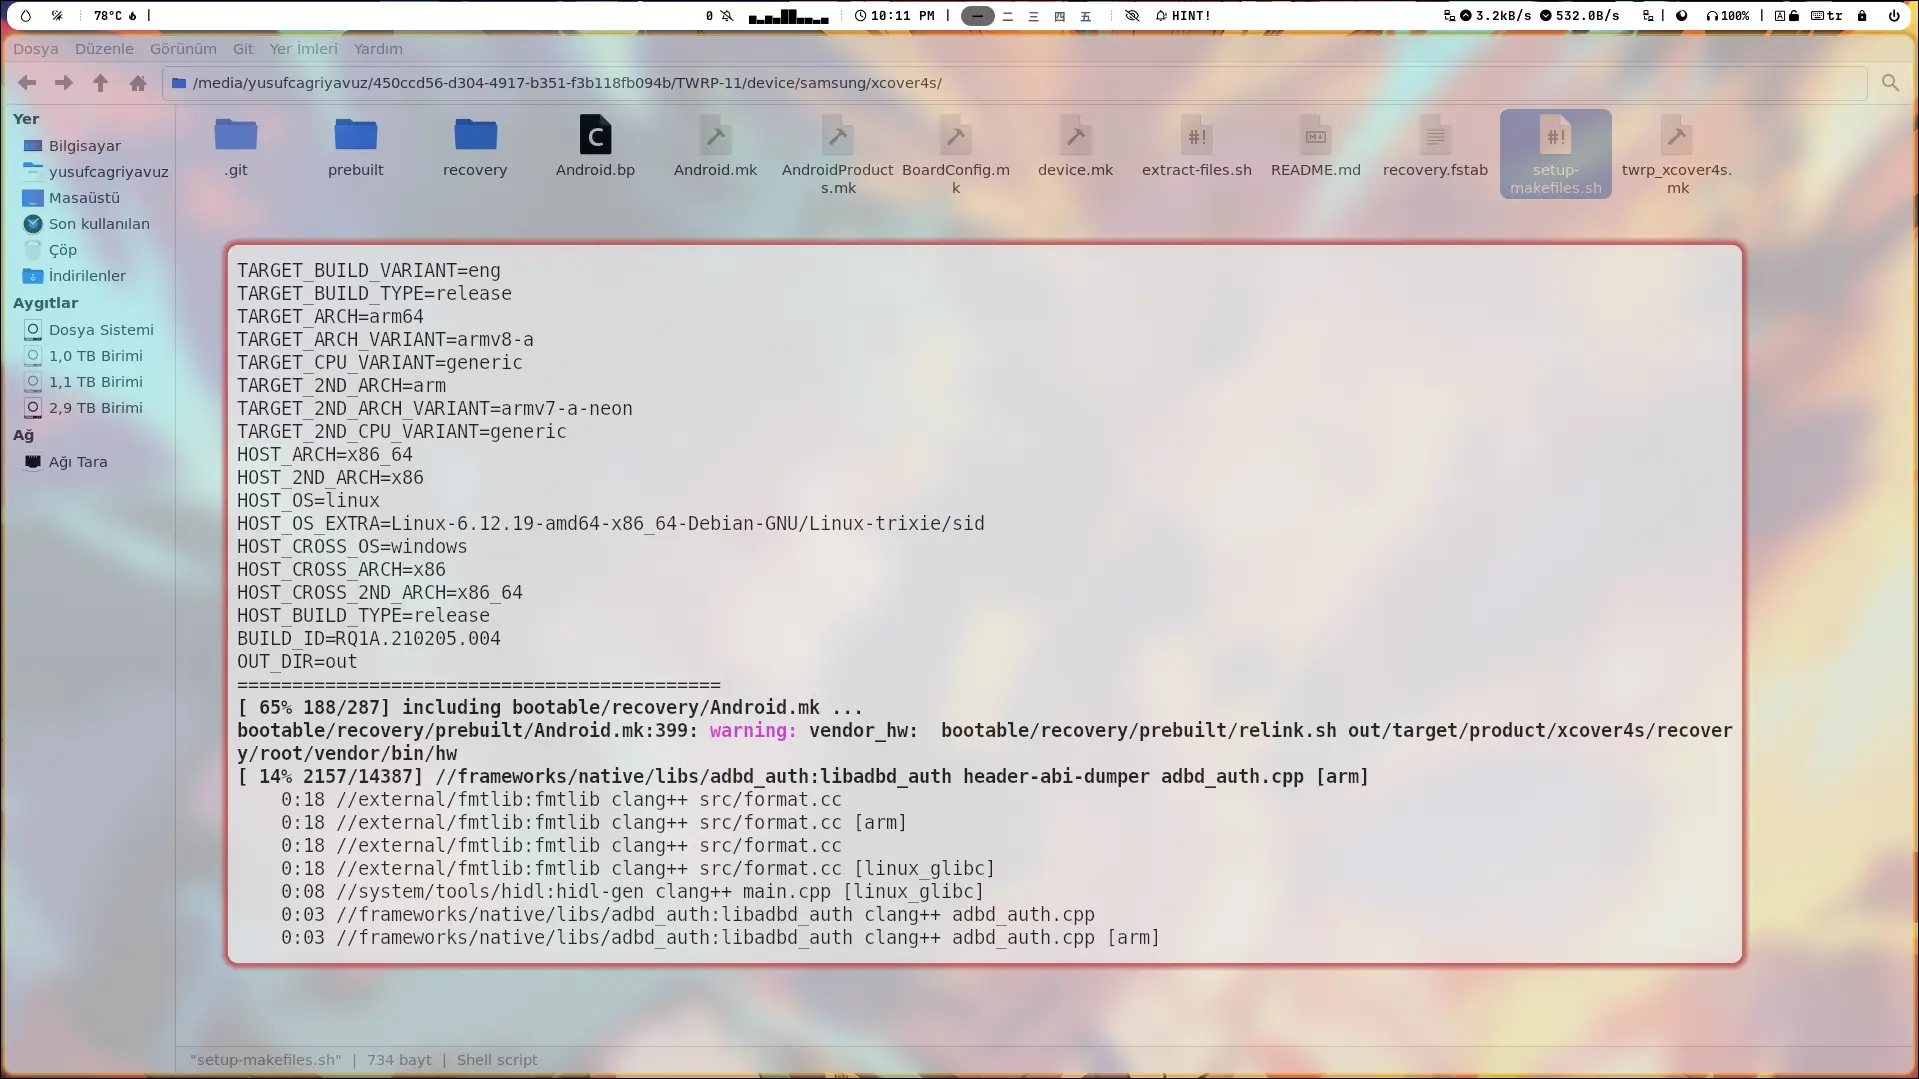Select the recovery.fstab file
This screenshot has width=1919, height=1079.
pyautogui.click(x=1435, y=148)
